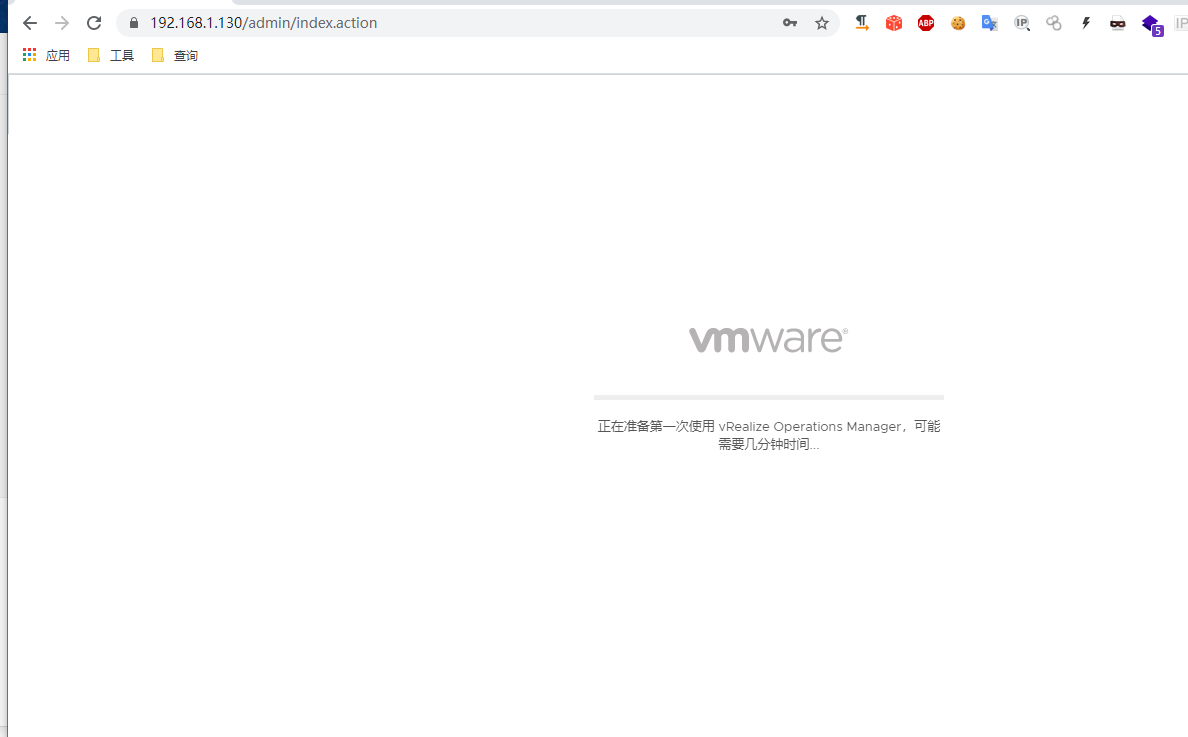Go back to the previous page
This screenshot has height=737, width=1188.
[x=30, y=23]
